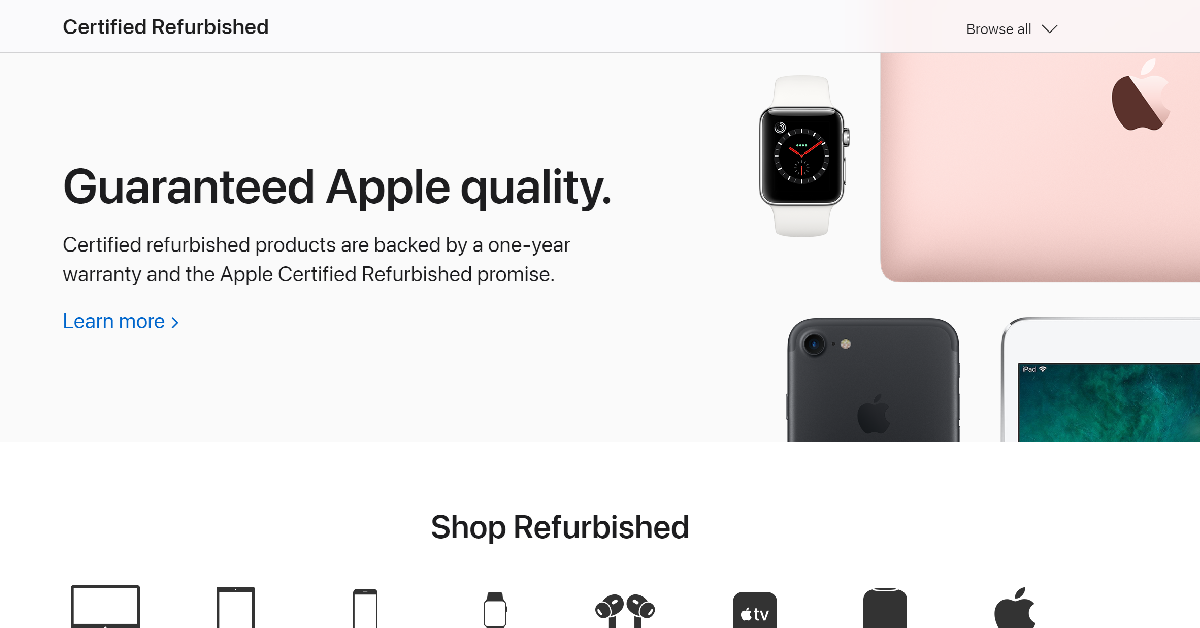Viewport: 1200px width, 628px height.
Task: Open the Apple Watch category icon
Action: click(x=495, y=609)
